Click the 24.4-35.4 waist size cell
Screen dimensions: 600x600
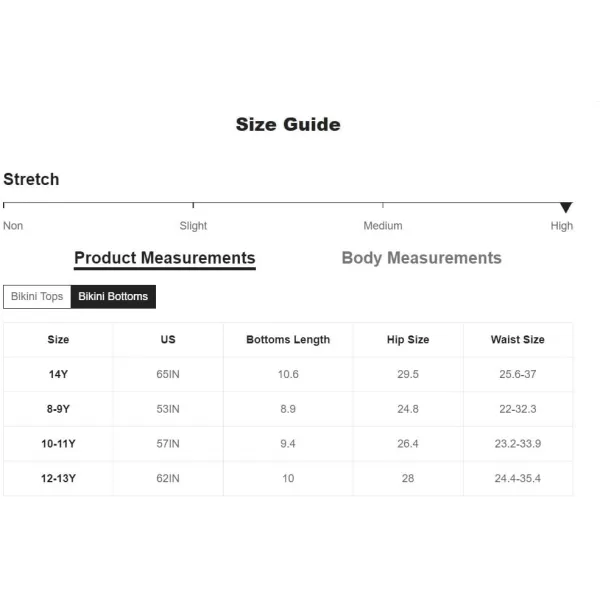tap(518, 478)
